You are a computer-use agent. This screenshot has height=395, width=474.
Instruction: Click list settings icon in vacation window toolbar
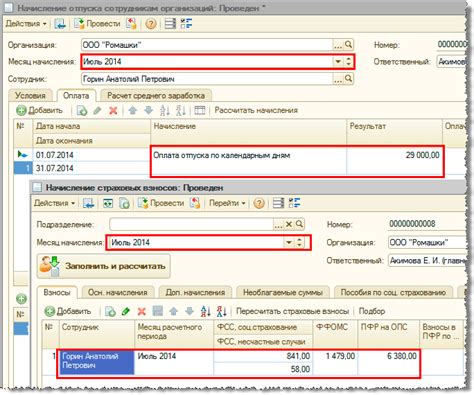click(170, 24)
